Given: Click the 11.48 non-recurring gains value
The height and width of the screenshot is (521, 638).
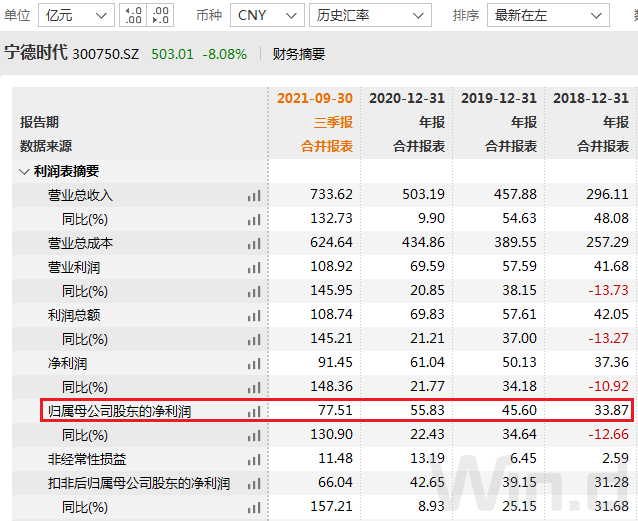Looking at the screenshot, I should pos(335,458).
